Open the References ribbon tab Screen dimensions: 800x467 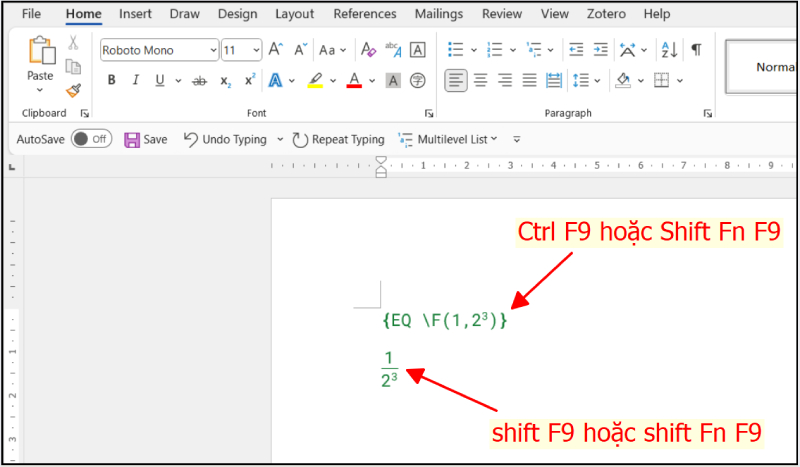[x=364, y=14]
